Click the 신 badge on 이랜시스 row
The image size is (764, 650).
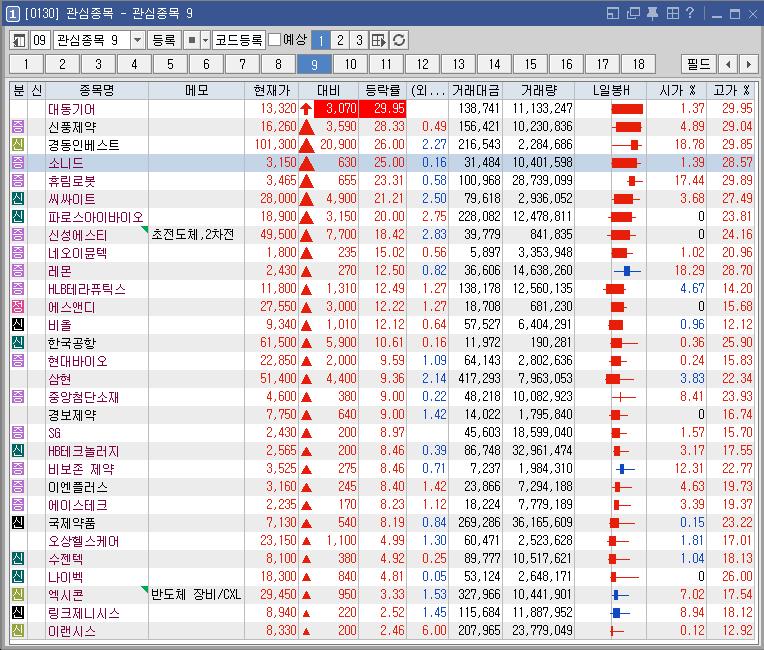coord(18,631)
